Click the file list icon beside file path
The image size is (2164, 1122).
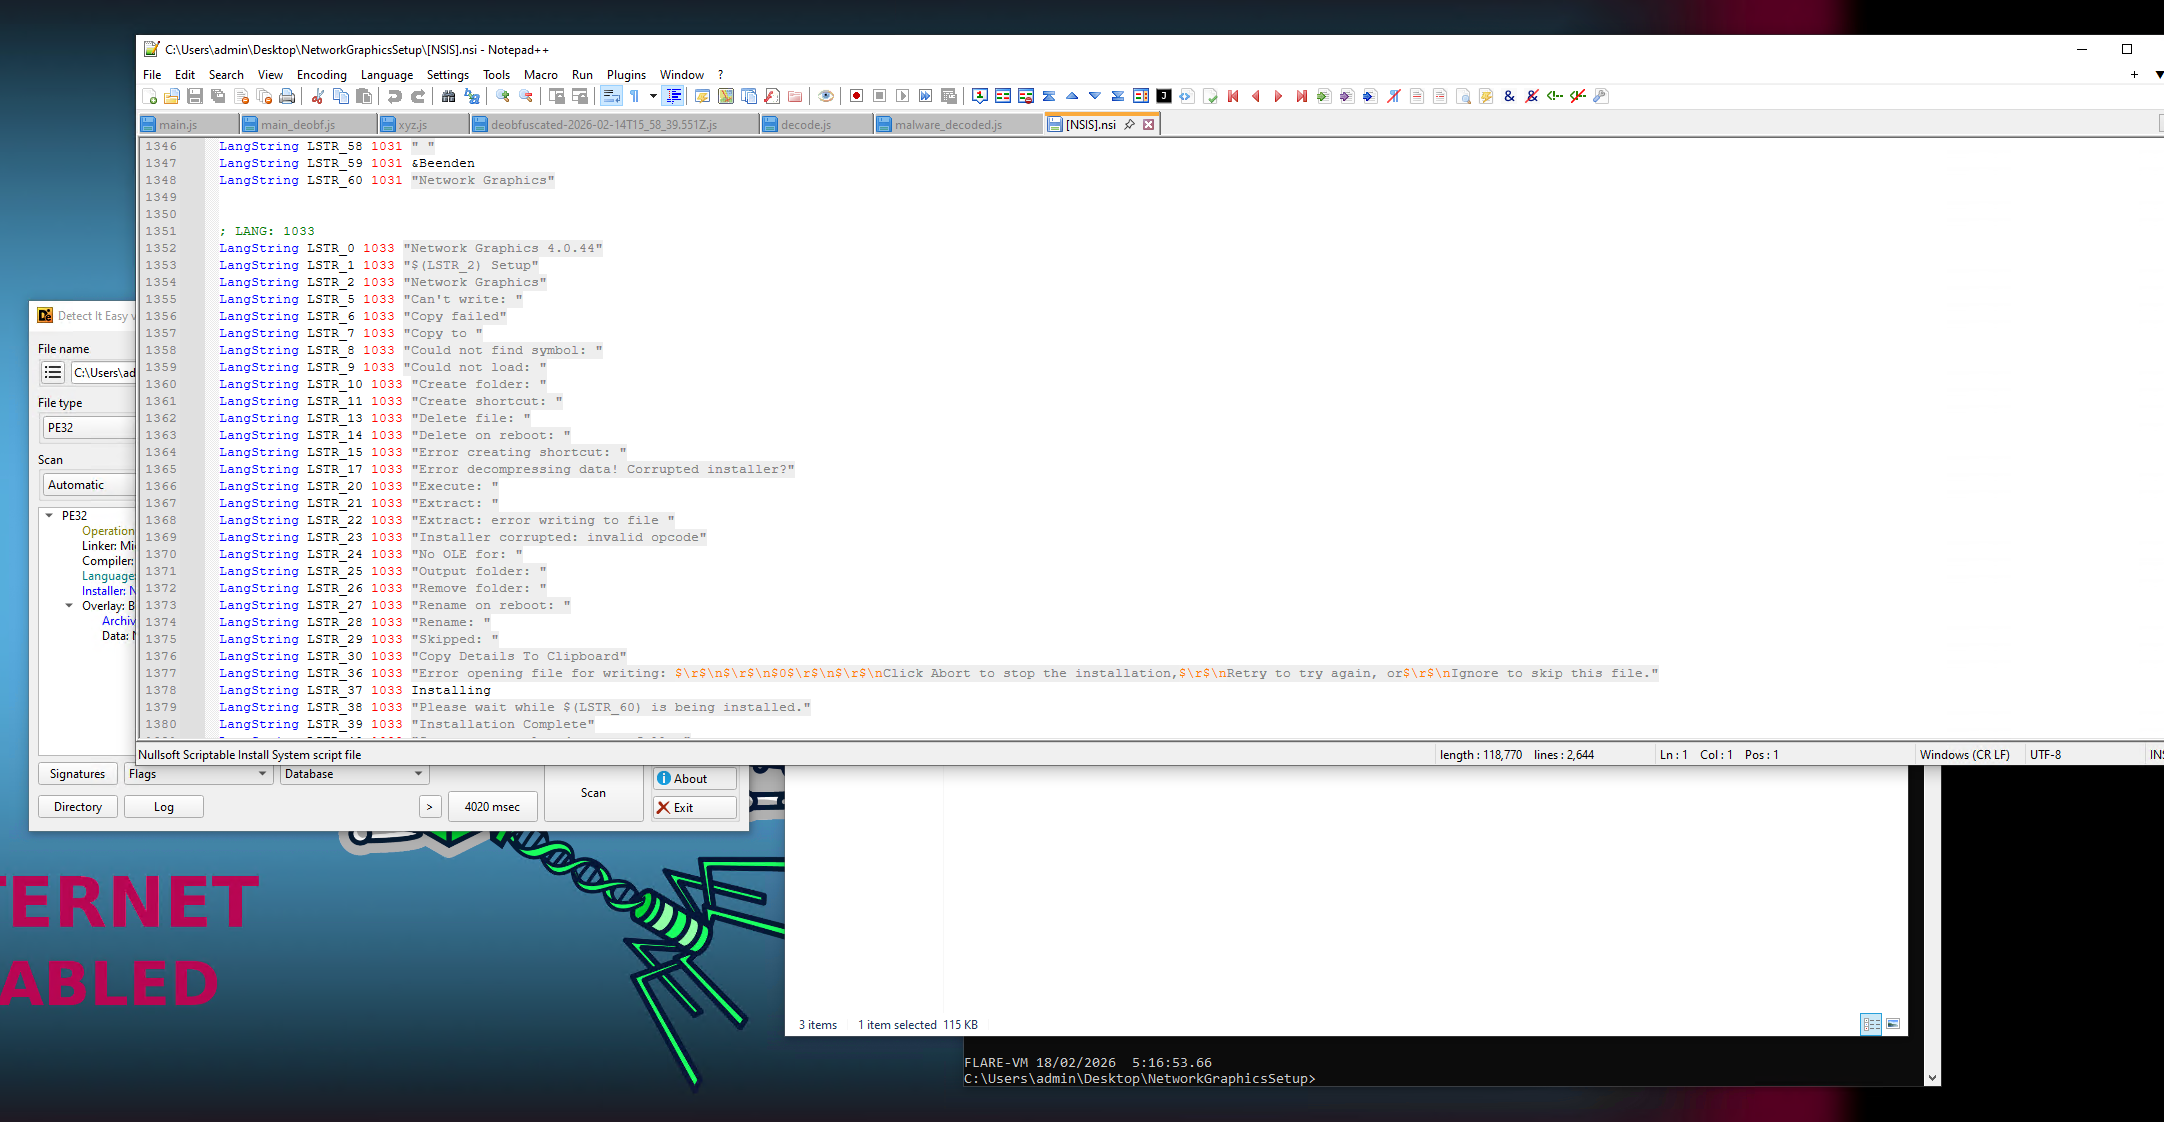(53, 373)
